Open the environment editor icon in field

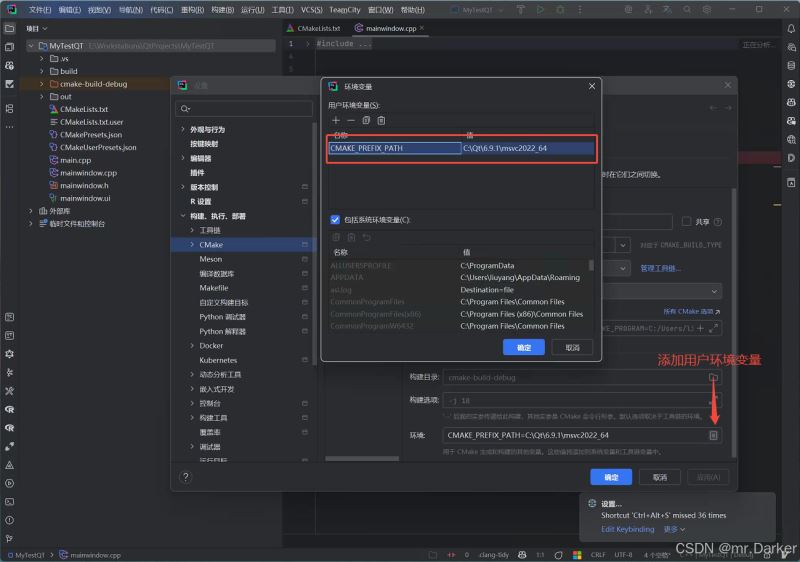click(713, 436)
